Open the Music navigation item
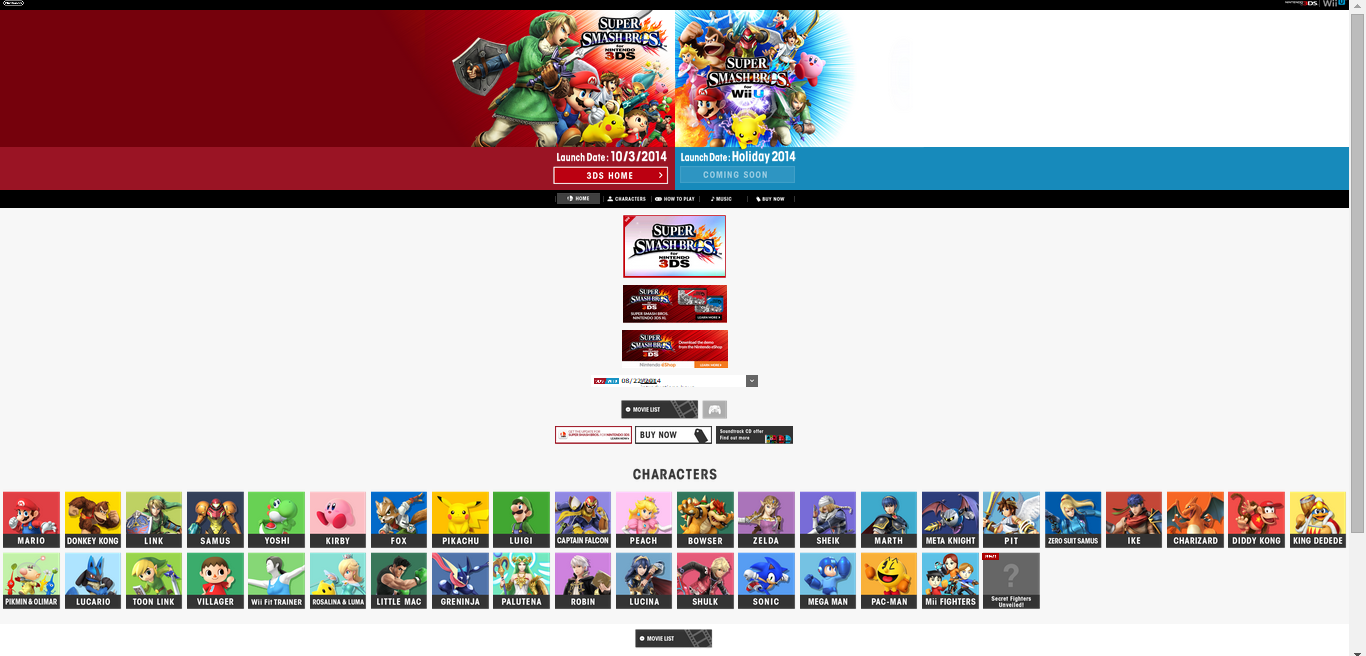Viewport: 1366px width, 656px height. tap(721, 199)
